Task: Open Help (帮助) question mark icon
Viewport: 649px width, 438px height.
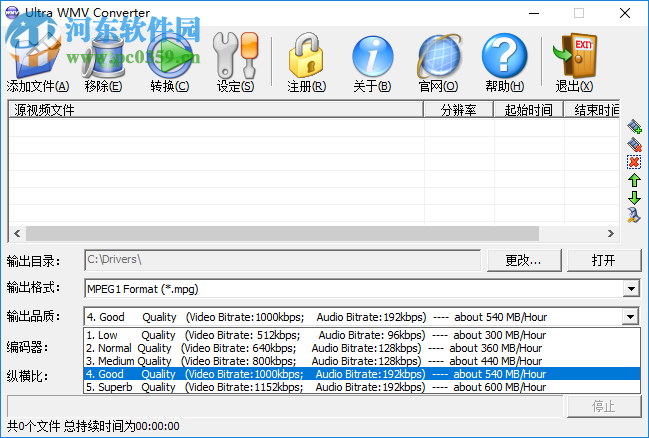Action: point(505,56)
